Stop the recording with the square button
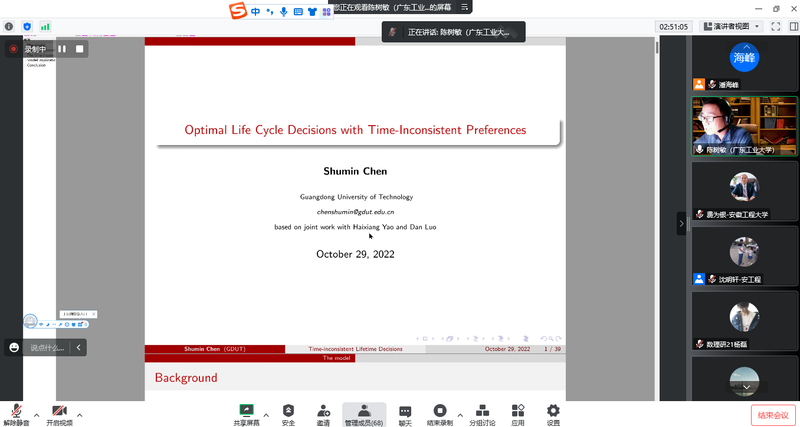 (x=80, y=48)
